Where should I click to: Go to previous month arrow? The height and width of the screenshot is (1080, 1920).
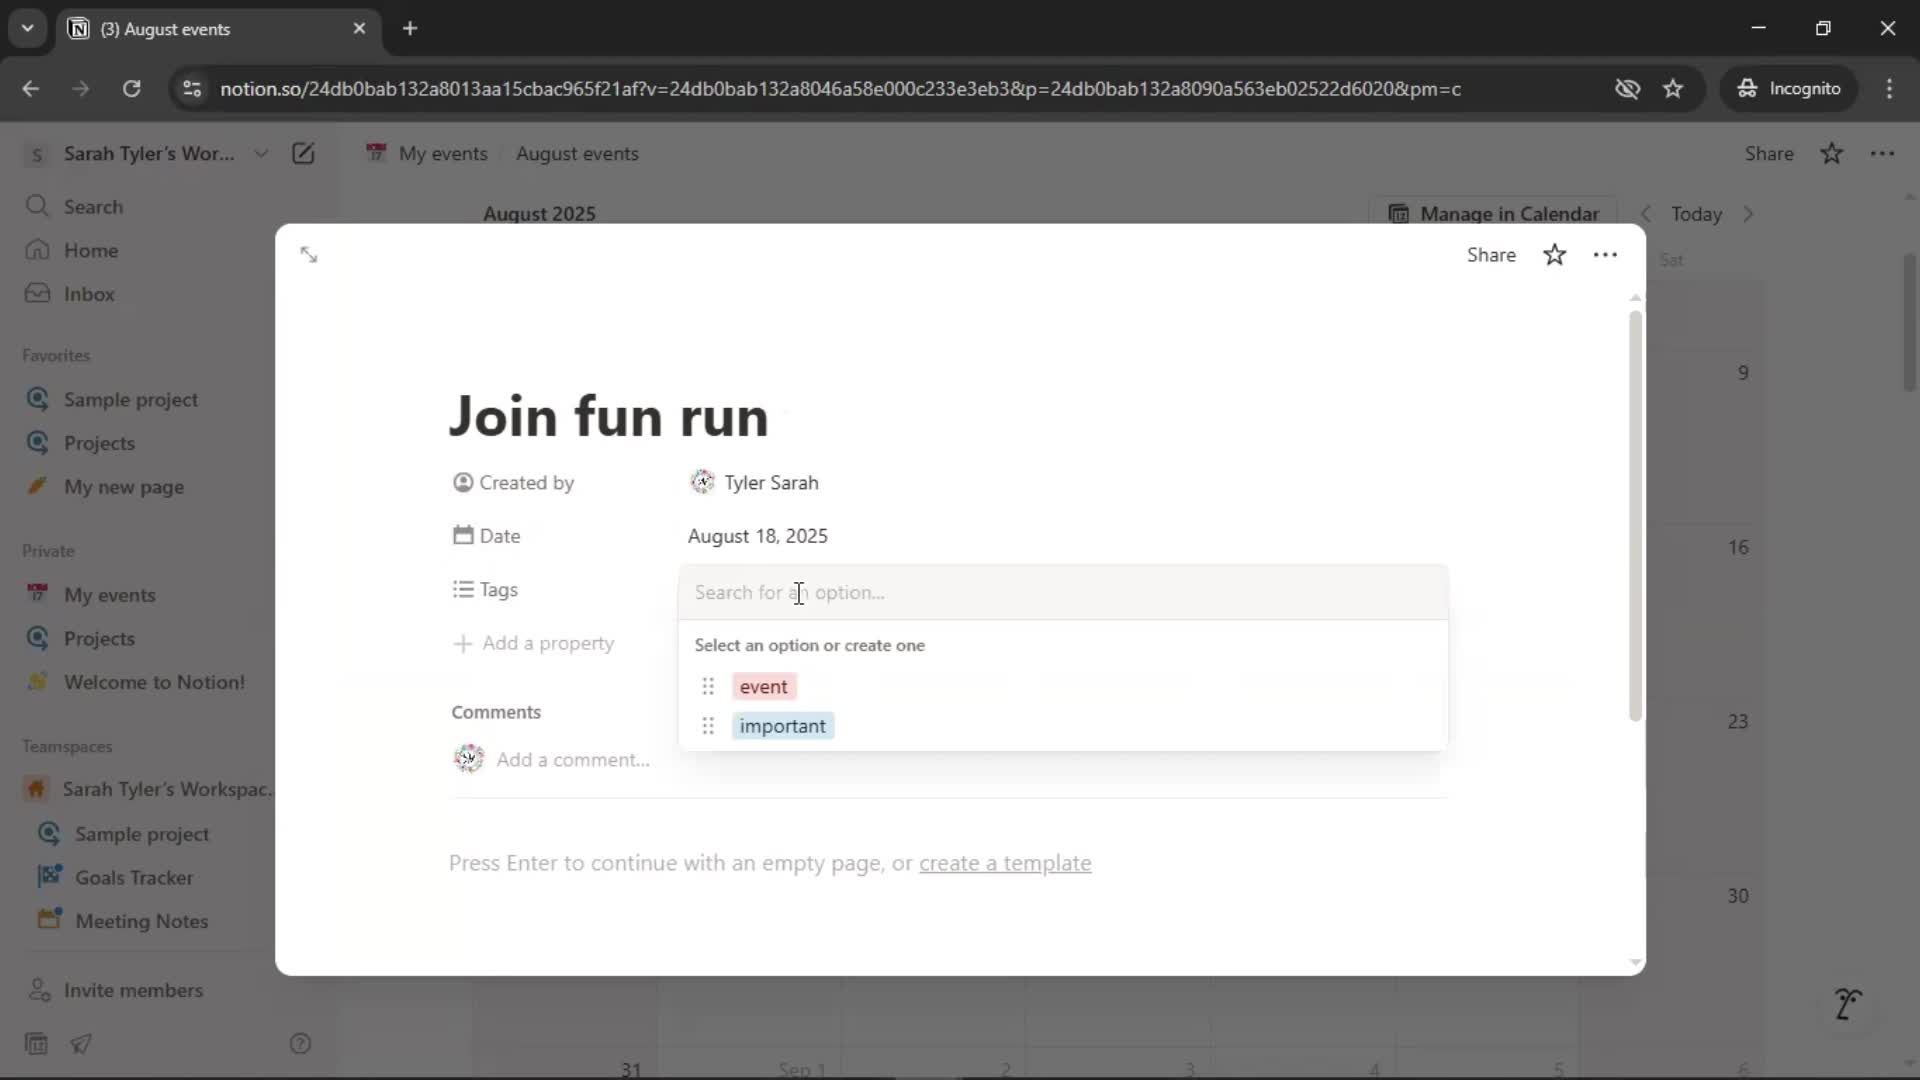point(1646,214)
